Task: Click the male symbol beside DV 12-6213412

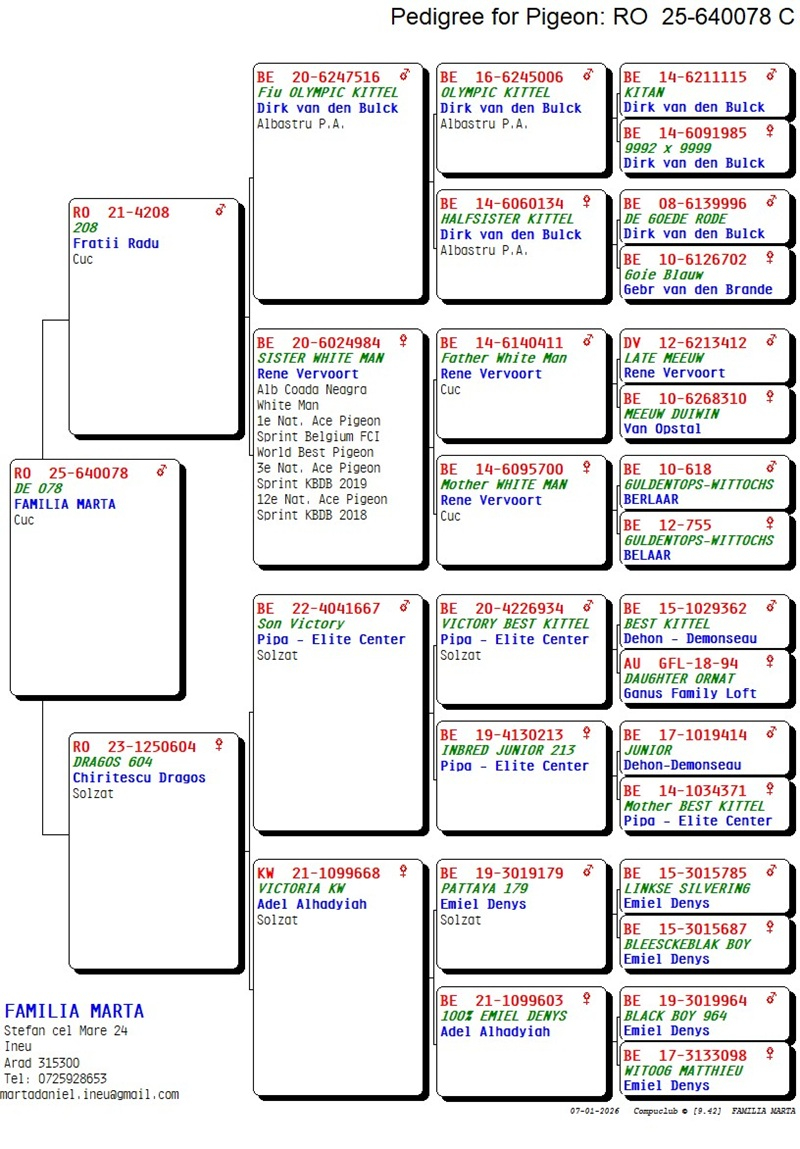Action: point(770,342)
